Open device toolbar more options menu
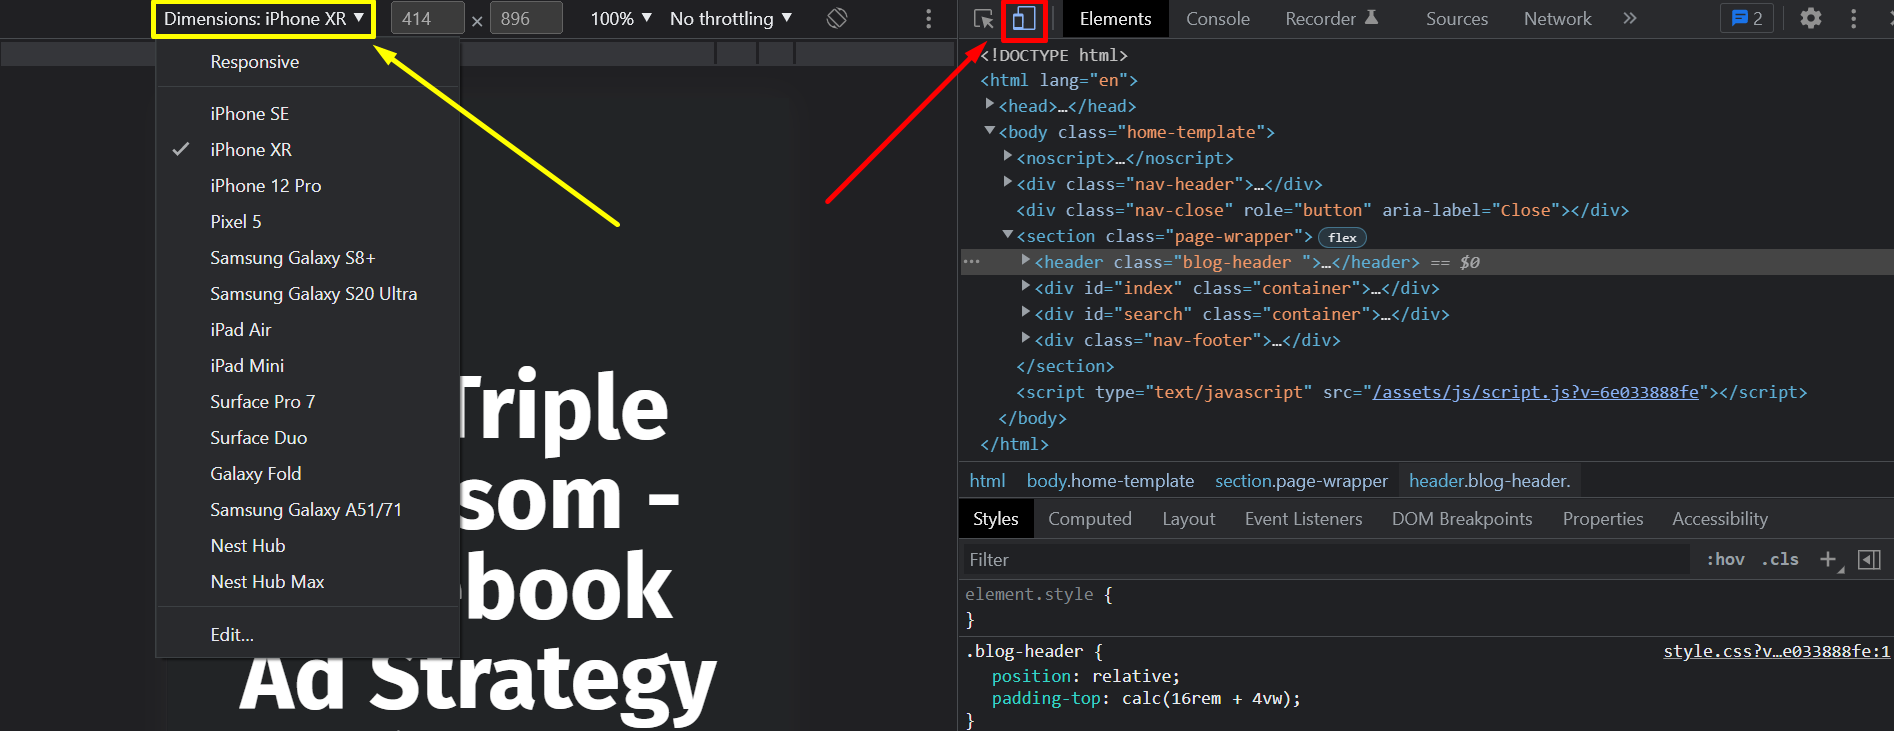 pos(928,18)
